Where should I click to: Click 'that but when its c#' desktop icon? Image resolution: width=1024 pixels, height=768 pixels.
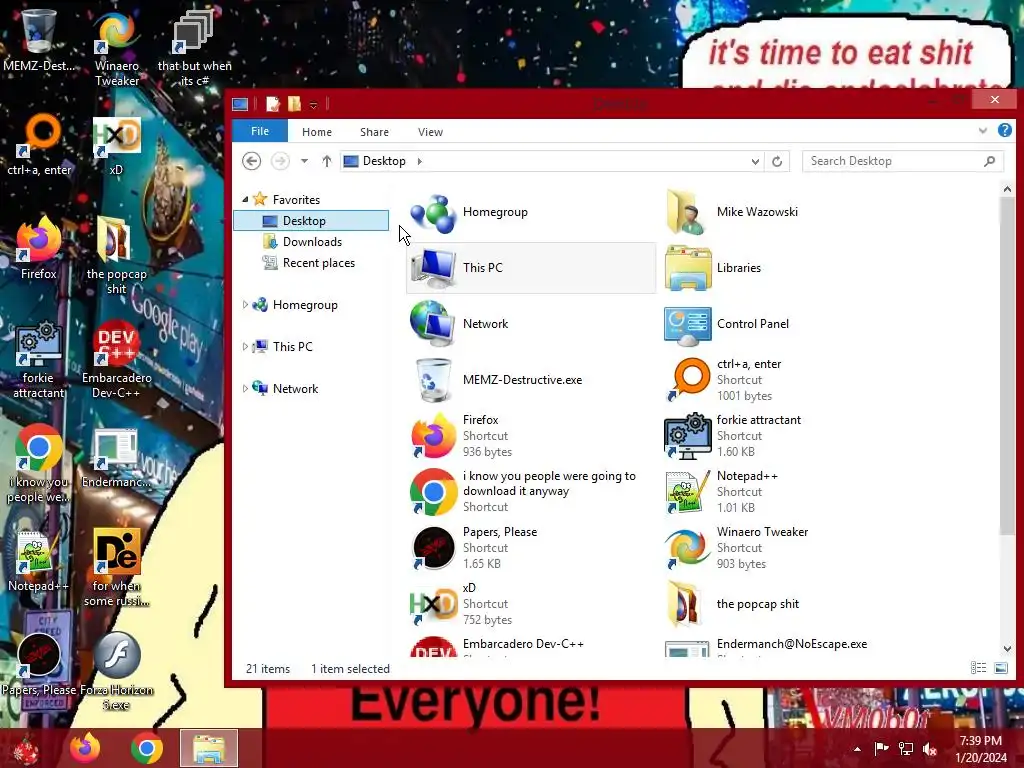(194, 49)
